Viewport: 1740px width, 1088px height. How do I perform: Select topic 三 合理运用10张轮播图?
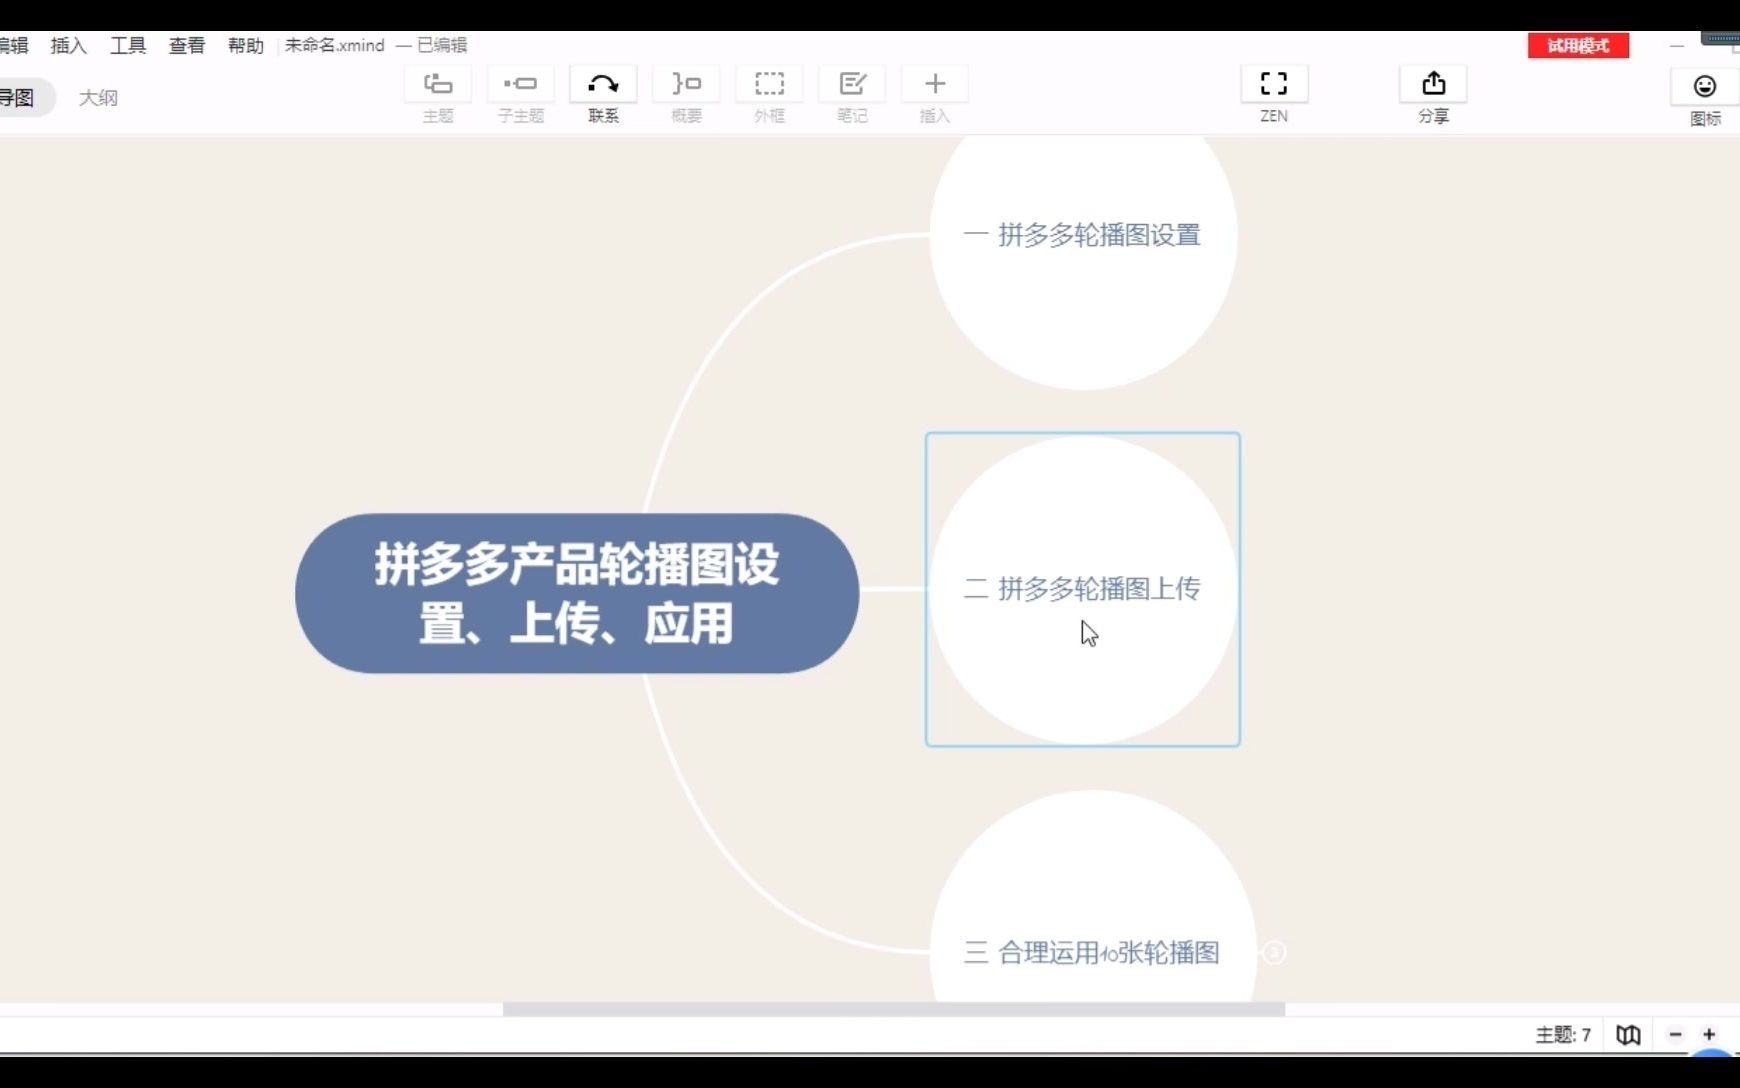[x=1093, y=951]
